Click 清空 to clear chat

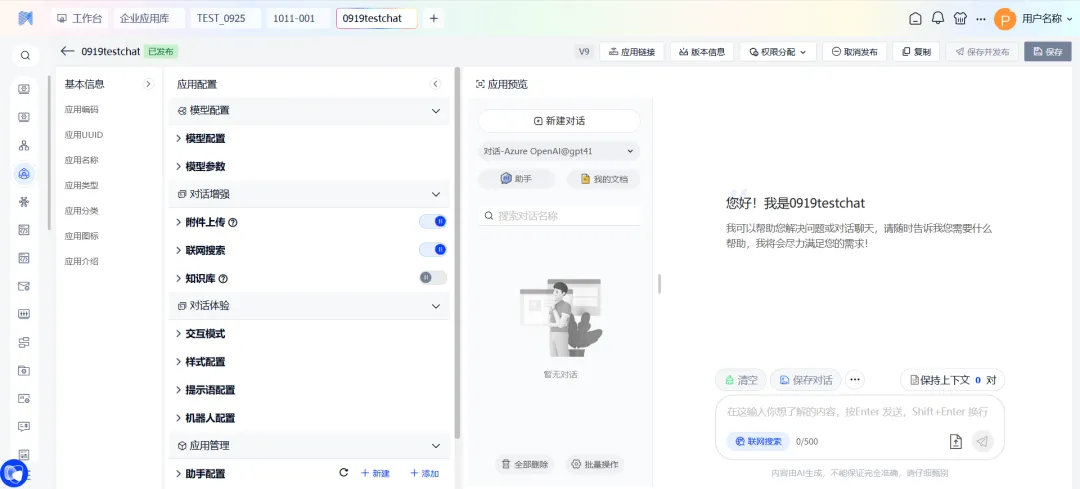point(741,379)
